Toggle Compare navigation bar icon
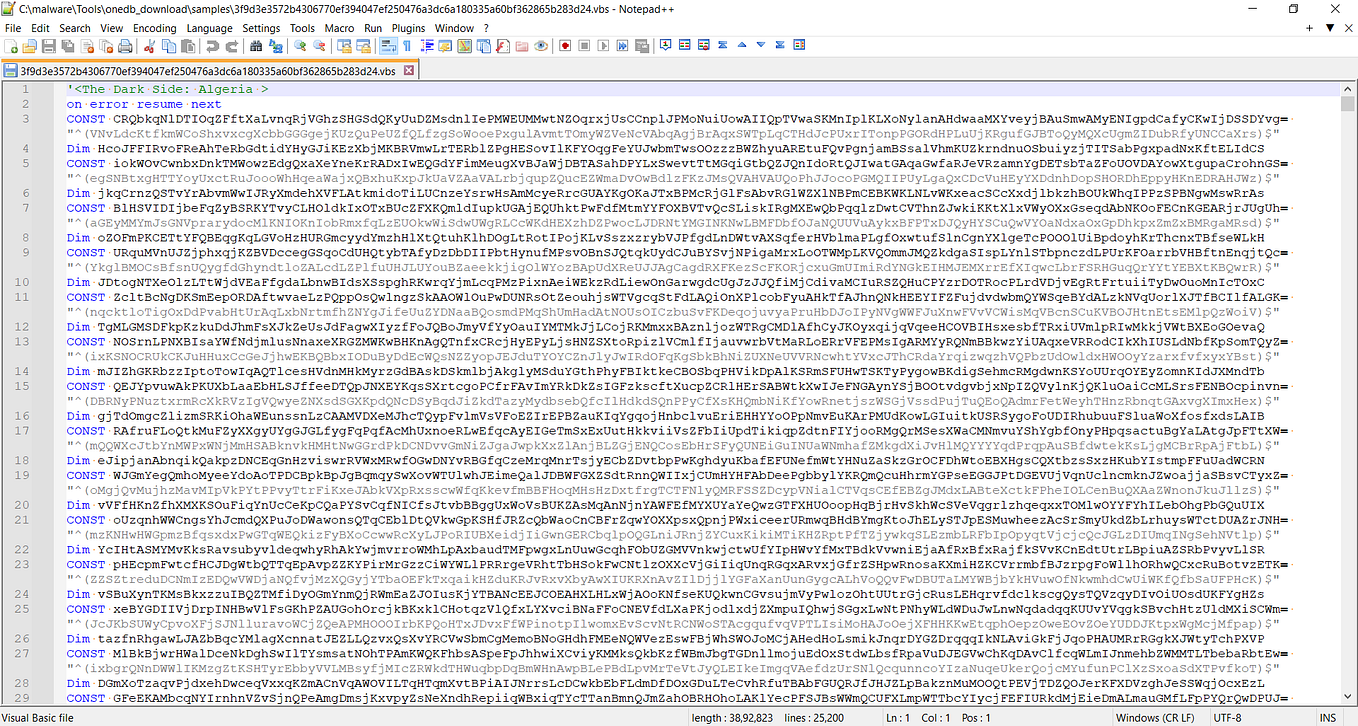Viewport: 1358px width, 726px height. [799, 45]
